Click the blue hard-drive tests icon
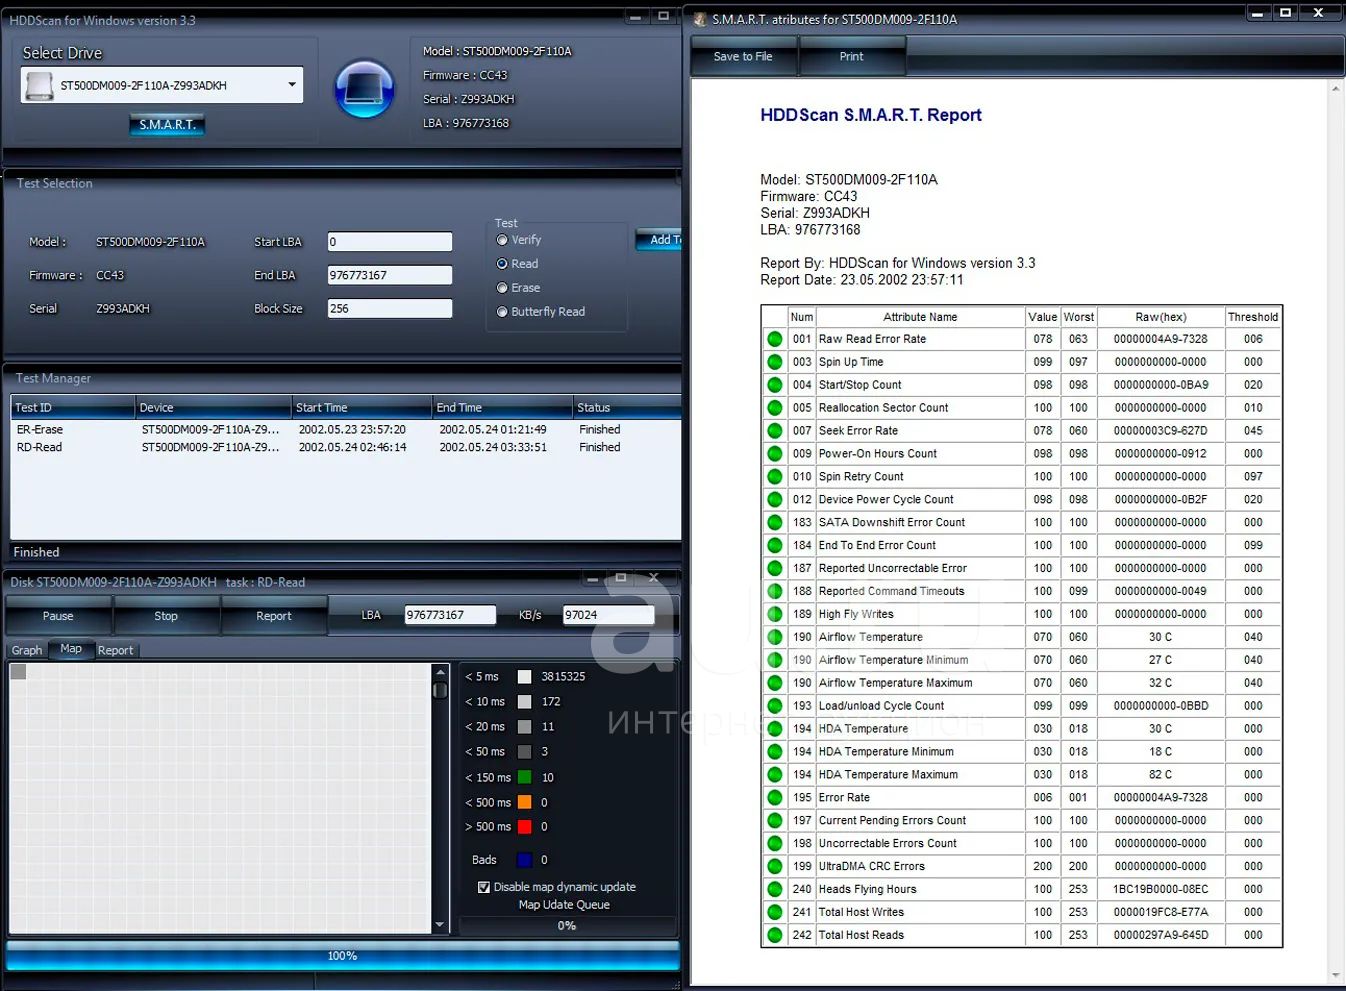Screen dimensions: 1346x991 tap(364, 88)
